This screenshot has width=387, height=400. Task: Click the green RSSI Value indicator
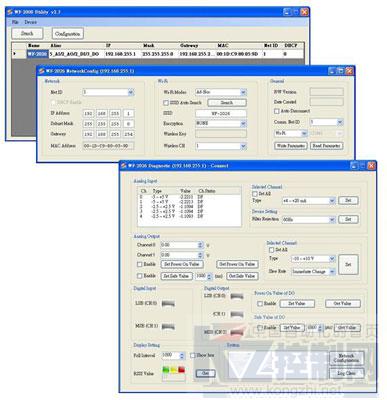click(166, 370)
